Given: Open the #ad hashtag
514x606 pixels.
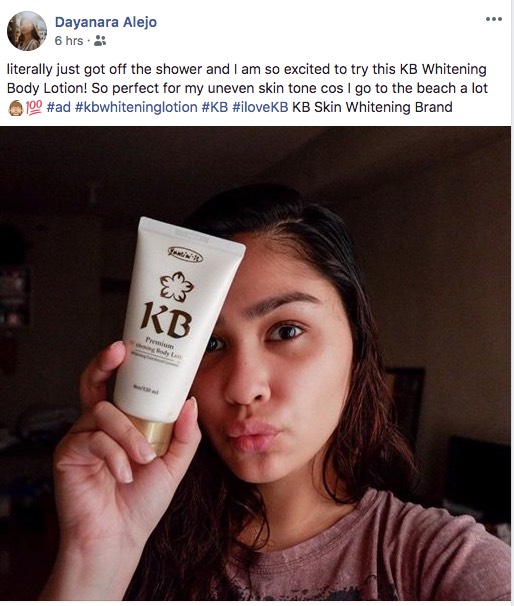Looking at the screenshot, I should [x=58, y=107].
